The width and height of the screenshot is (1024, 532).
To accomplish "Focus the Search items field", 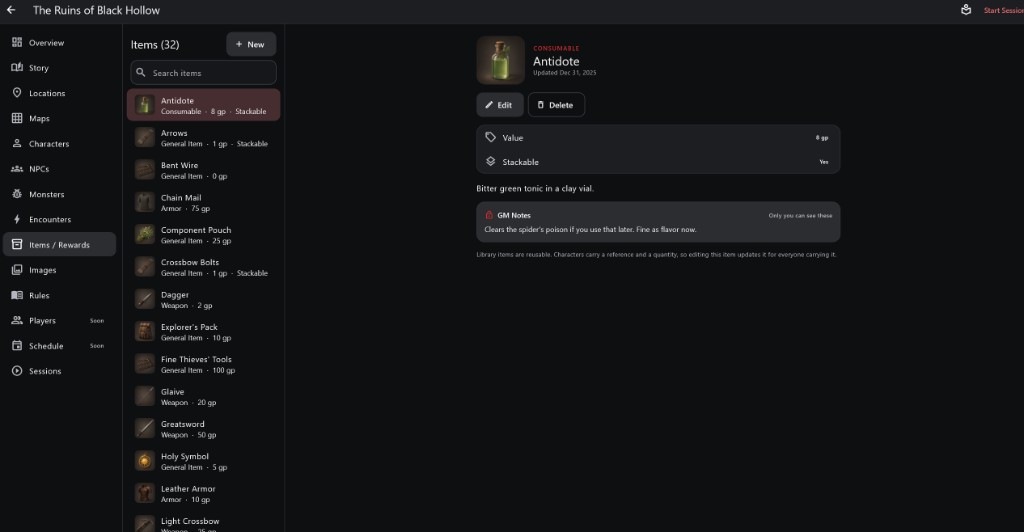I will pos(204,73).
